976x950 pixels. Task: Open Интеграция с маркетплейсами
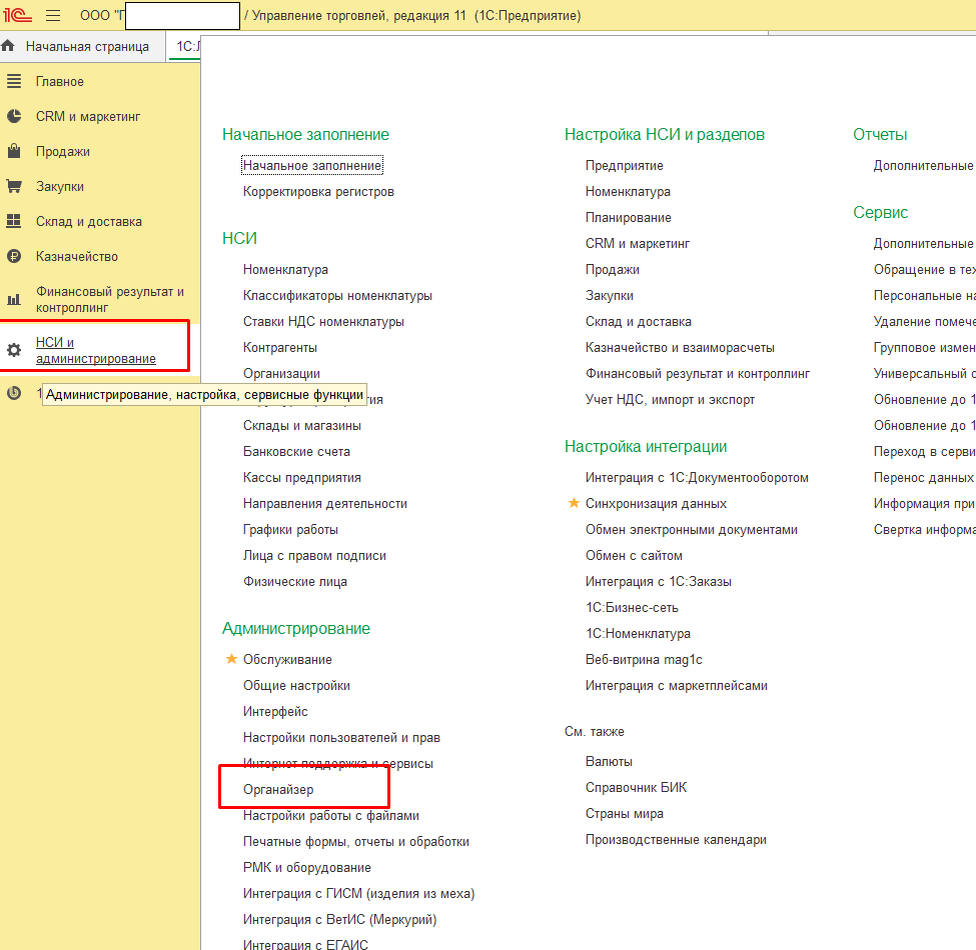[x=677, y=685]
